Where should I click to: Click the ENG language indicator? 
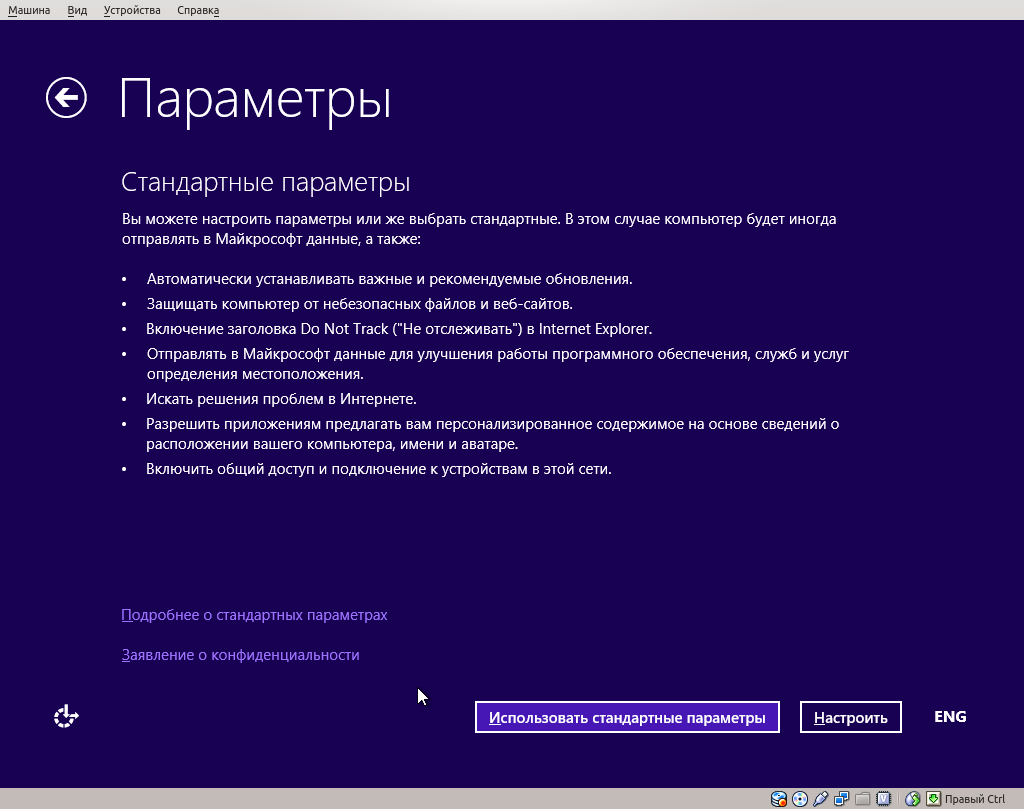(x=950, y=716)
